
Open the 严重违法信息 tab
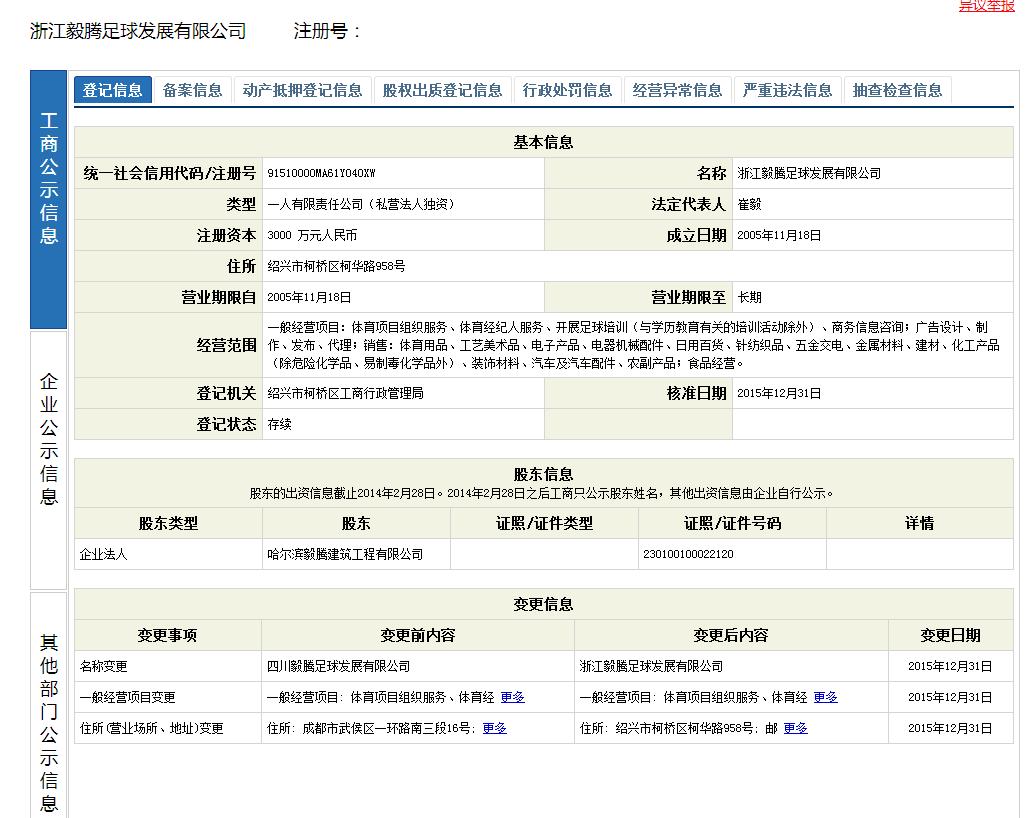coord(786,89)
